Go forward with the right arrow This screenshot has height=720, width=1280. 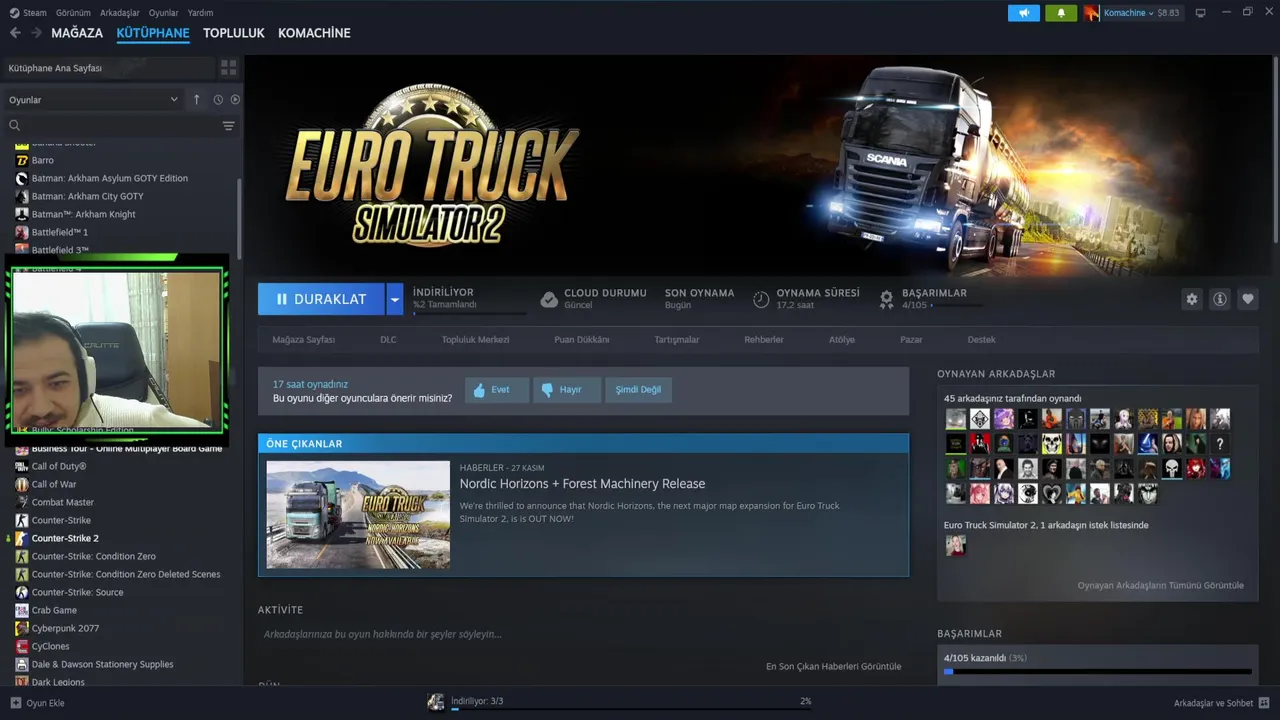tap(36, 33)
